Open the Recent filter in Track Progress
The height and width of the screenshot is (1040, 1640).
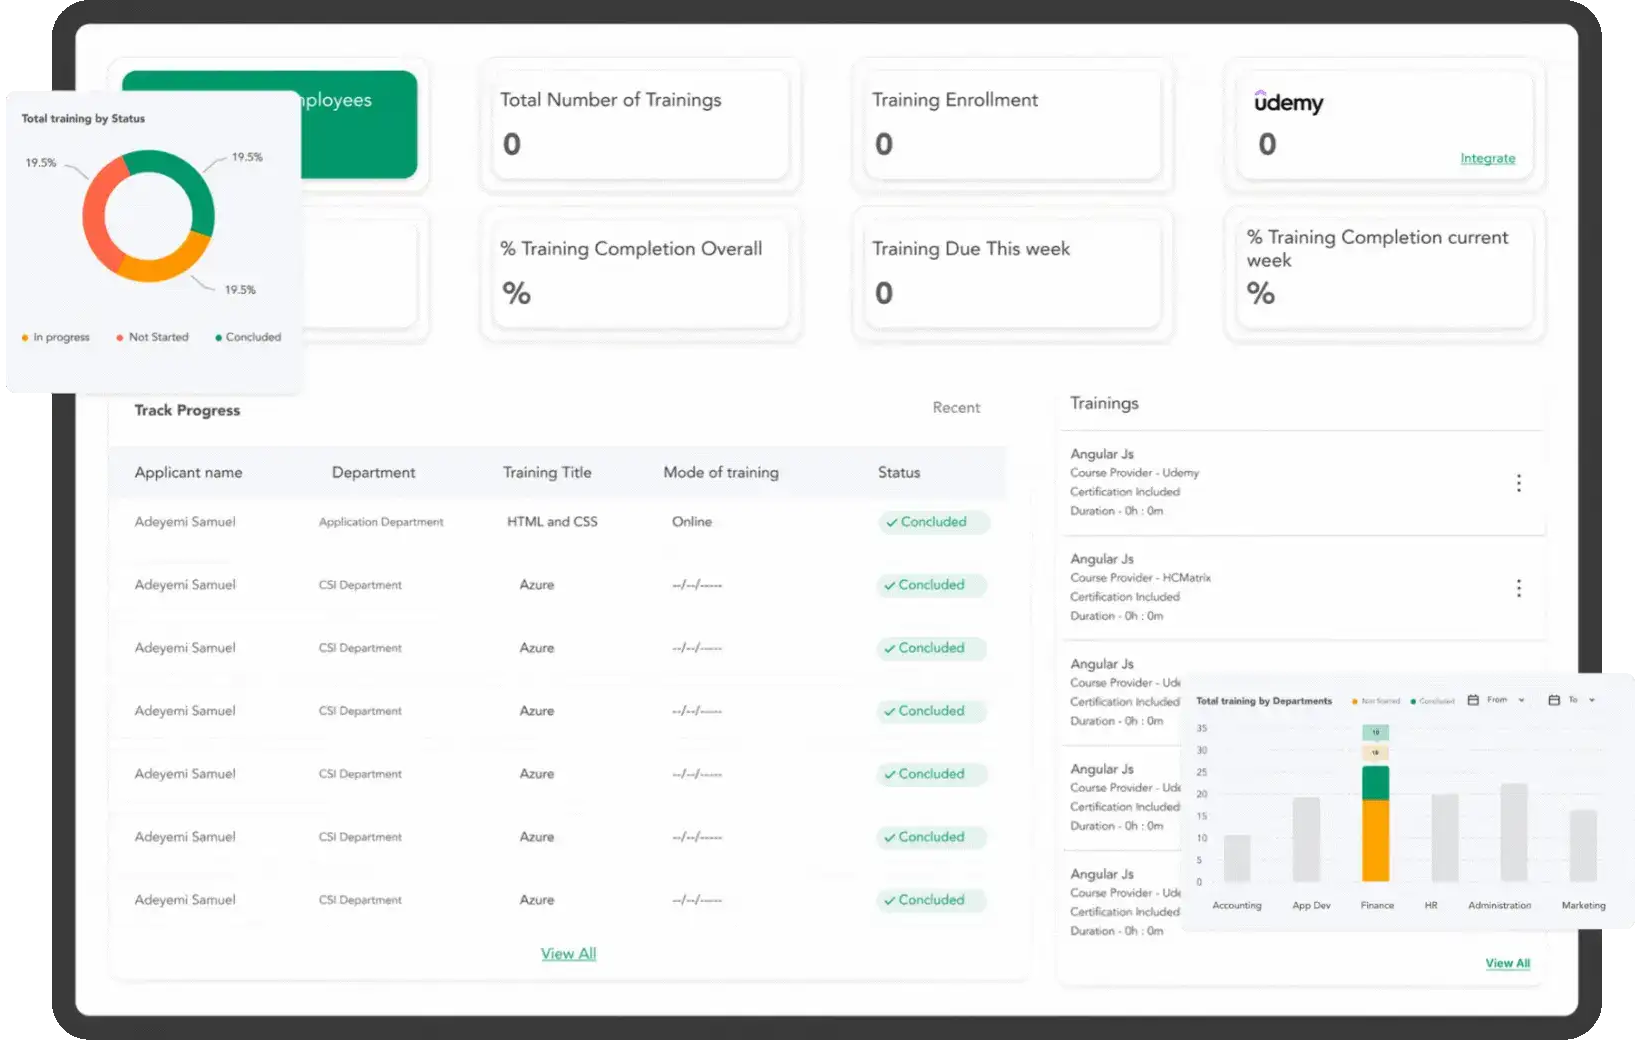956,408
